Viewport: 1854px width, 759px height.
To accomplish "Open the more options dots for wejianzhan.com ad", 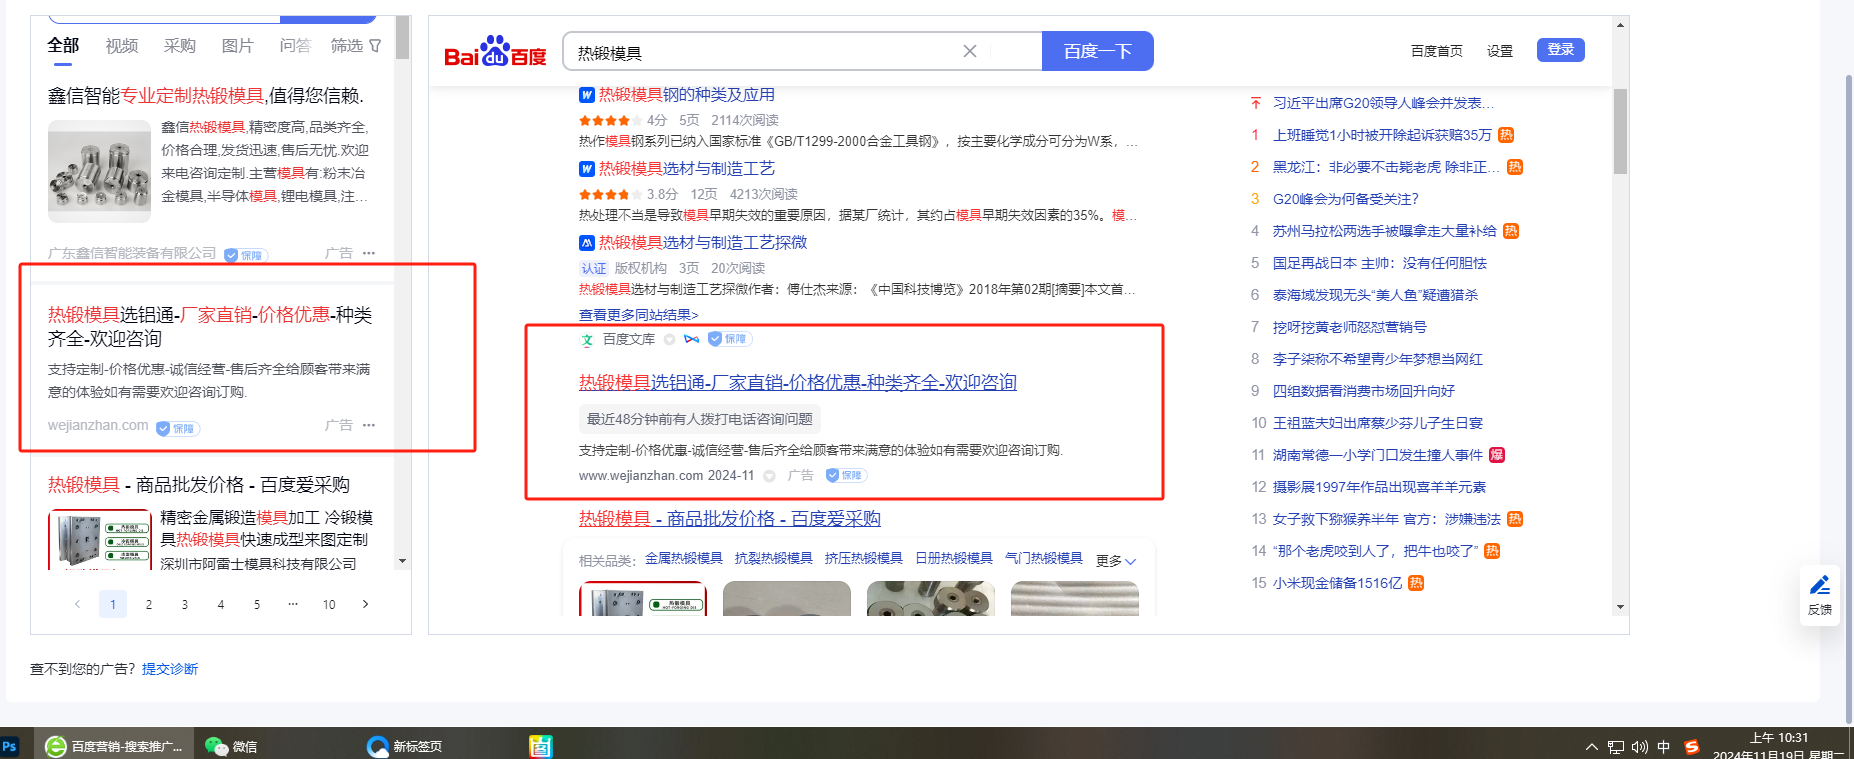I will click(369, 425).
